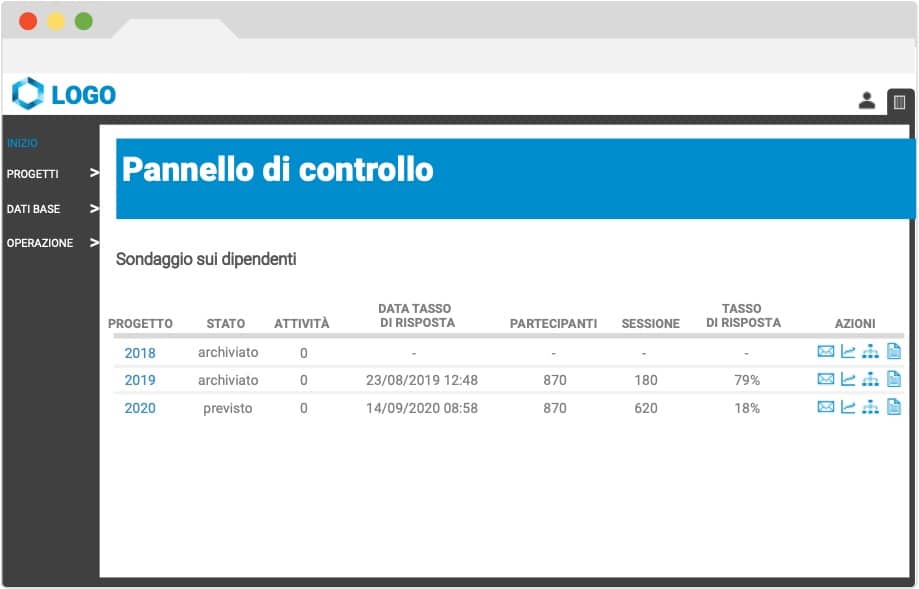Click the mail icon in the 2019 row
919x589 pixels.
pos(825,379)
